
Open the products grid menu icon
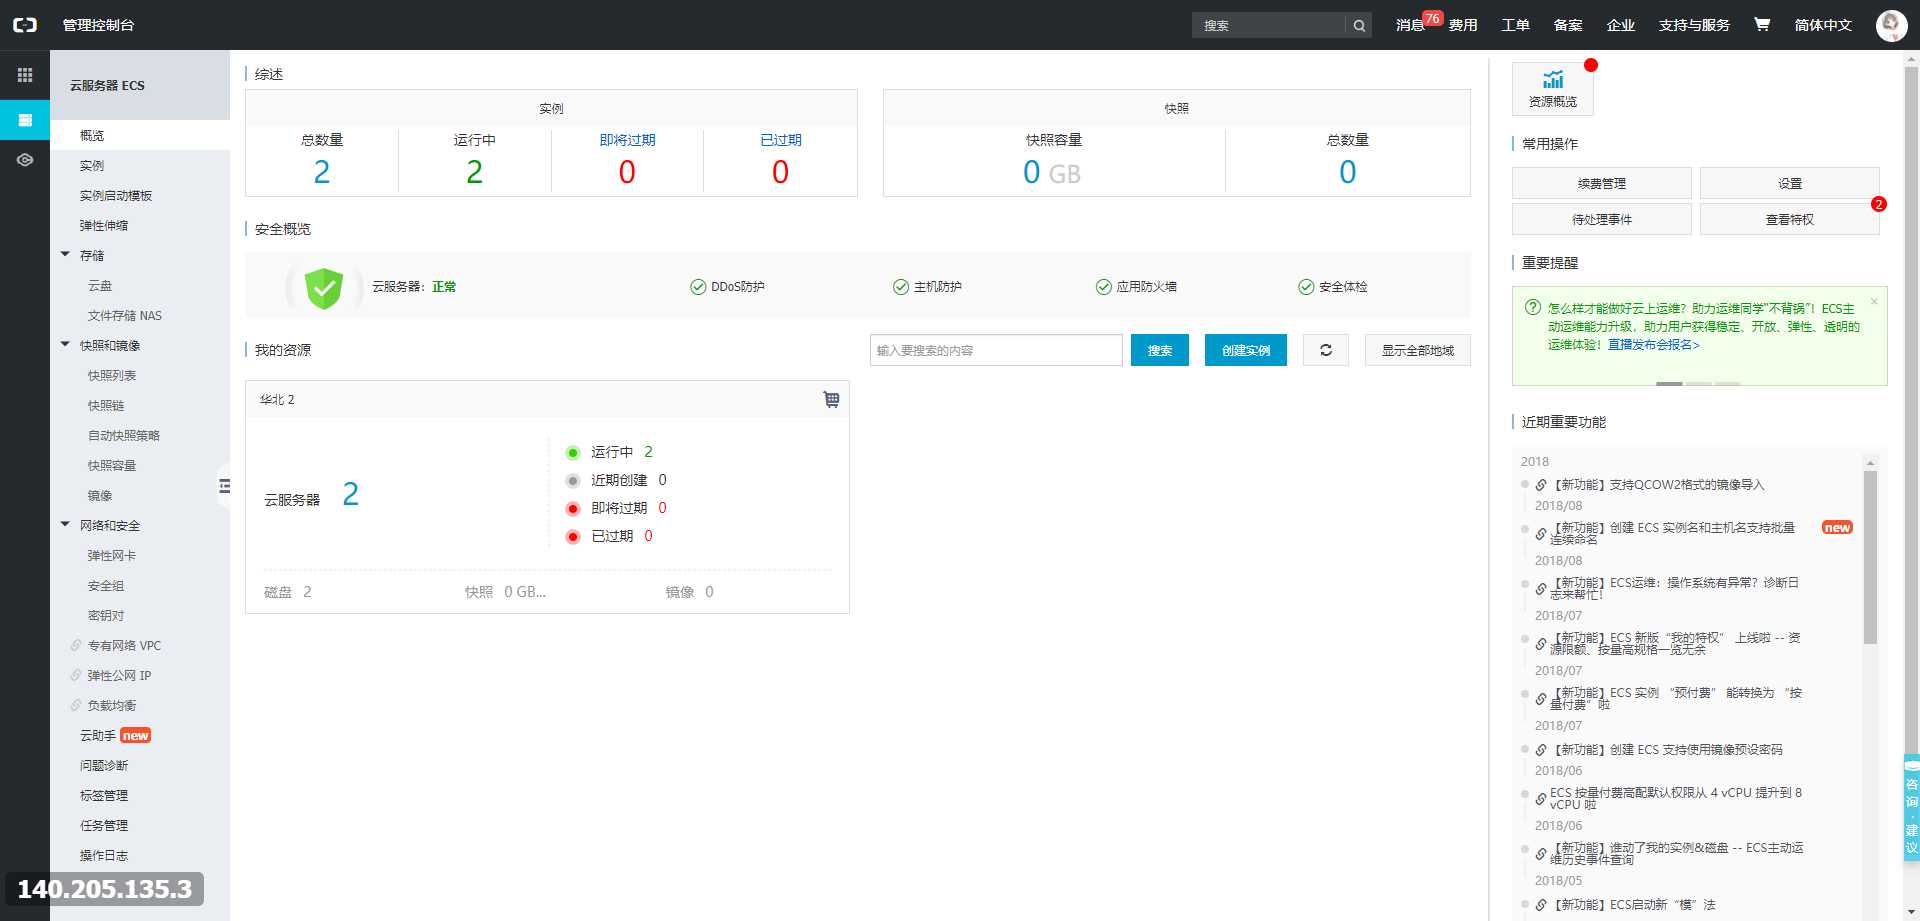pyautogui.click(x=25, y=75)
